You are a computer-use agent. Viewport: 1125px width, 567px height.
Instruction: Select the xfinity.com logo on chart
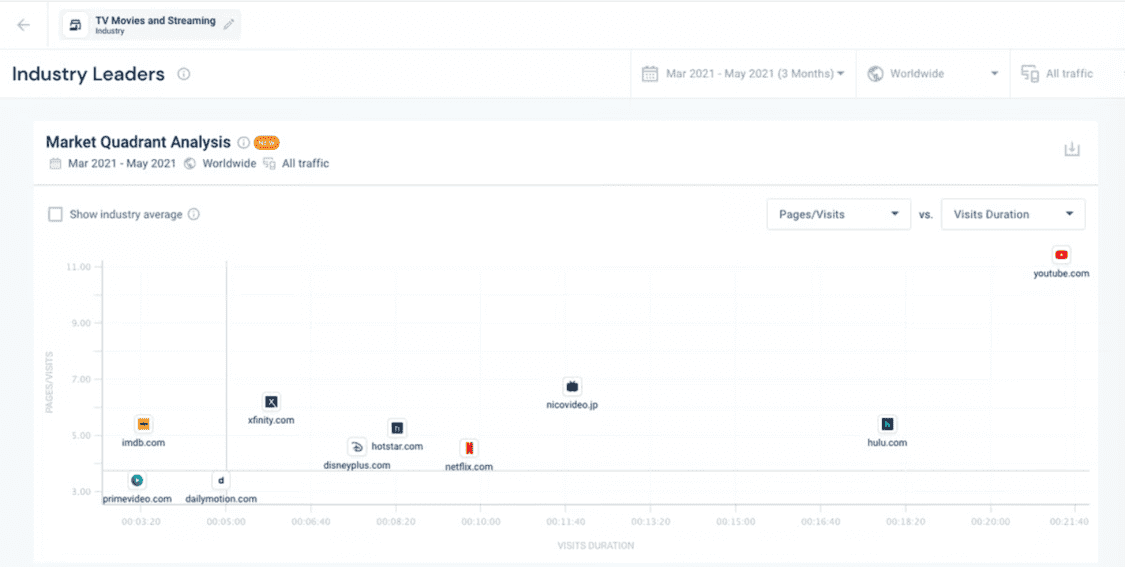(271, 401)
